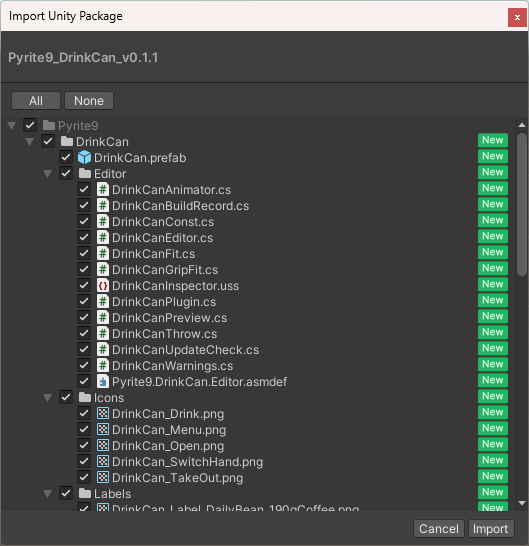This screenshot has width=529, height=546.
Task: Toggle the Labels folder checkbox
Action: tap(66, 493)
